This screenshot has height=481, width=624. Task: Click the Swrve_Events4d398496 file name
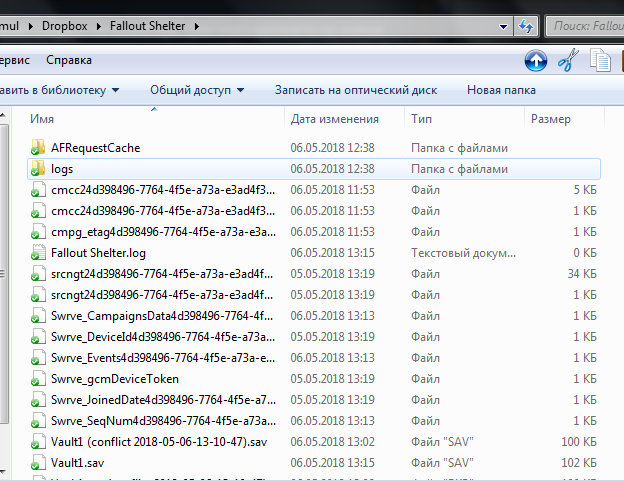pyautogui.click(x=163, y=358)
